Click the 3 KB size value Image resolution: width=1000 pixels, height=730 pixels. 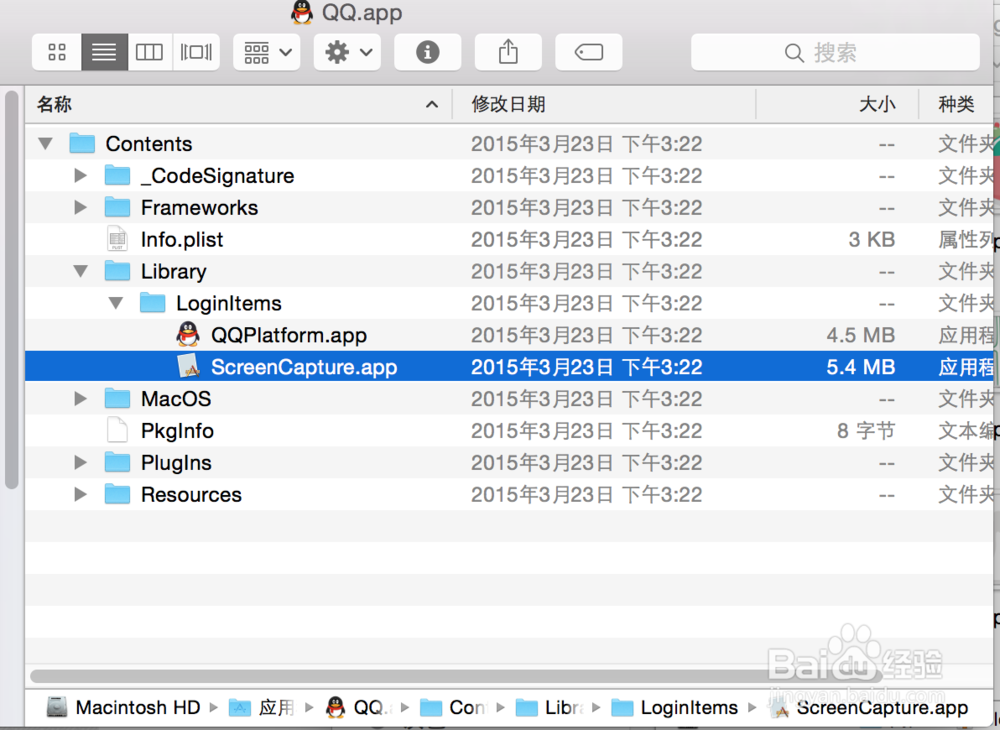(872, 240)
